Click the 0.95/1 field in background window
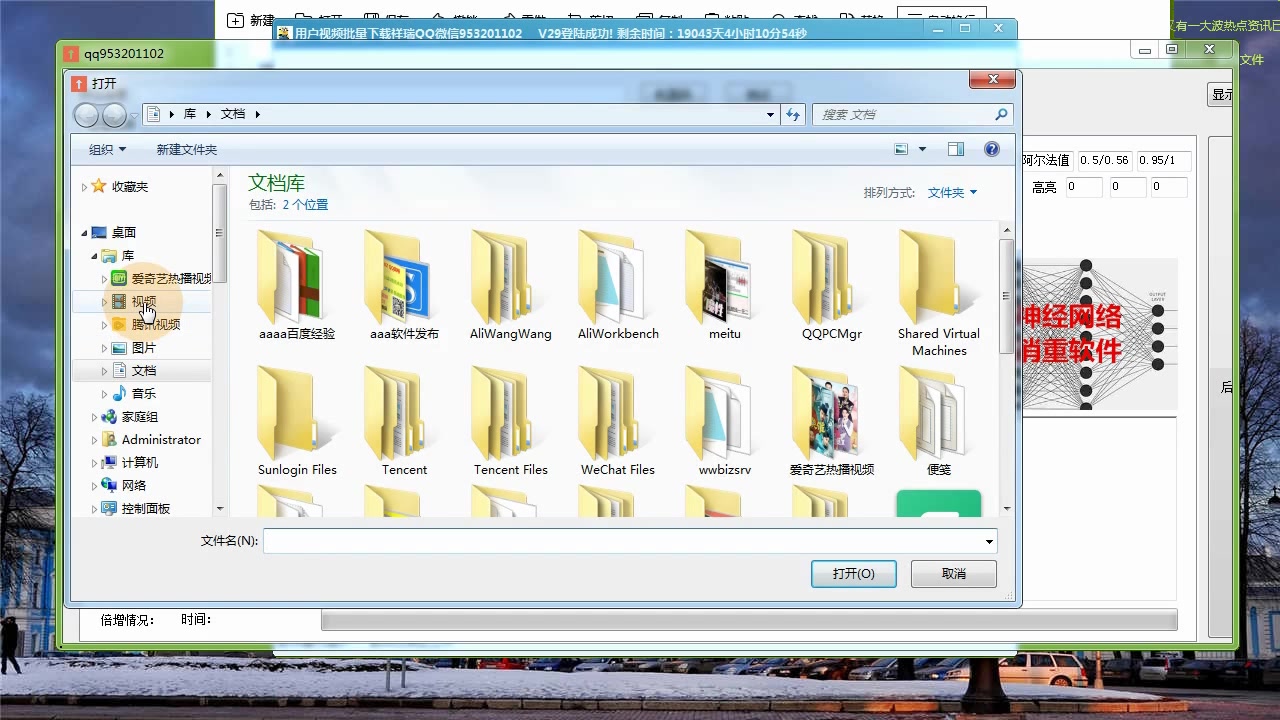 (x=1164, y=160)
